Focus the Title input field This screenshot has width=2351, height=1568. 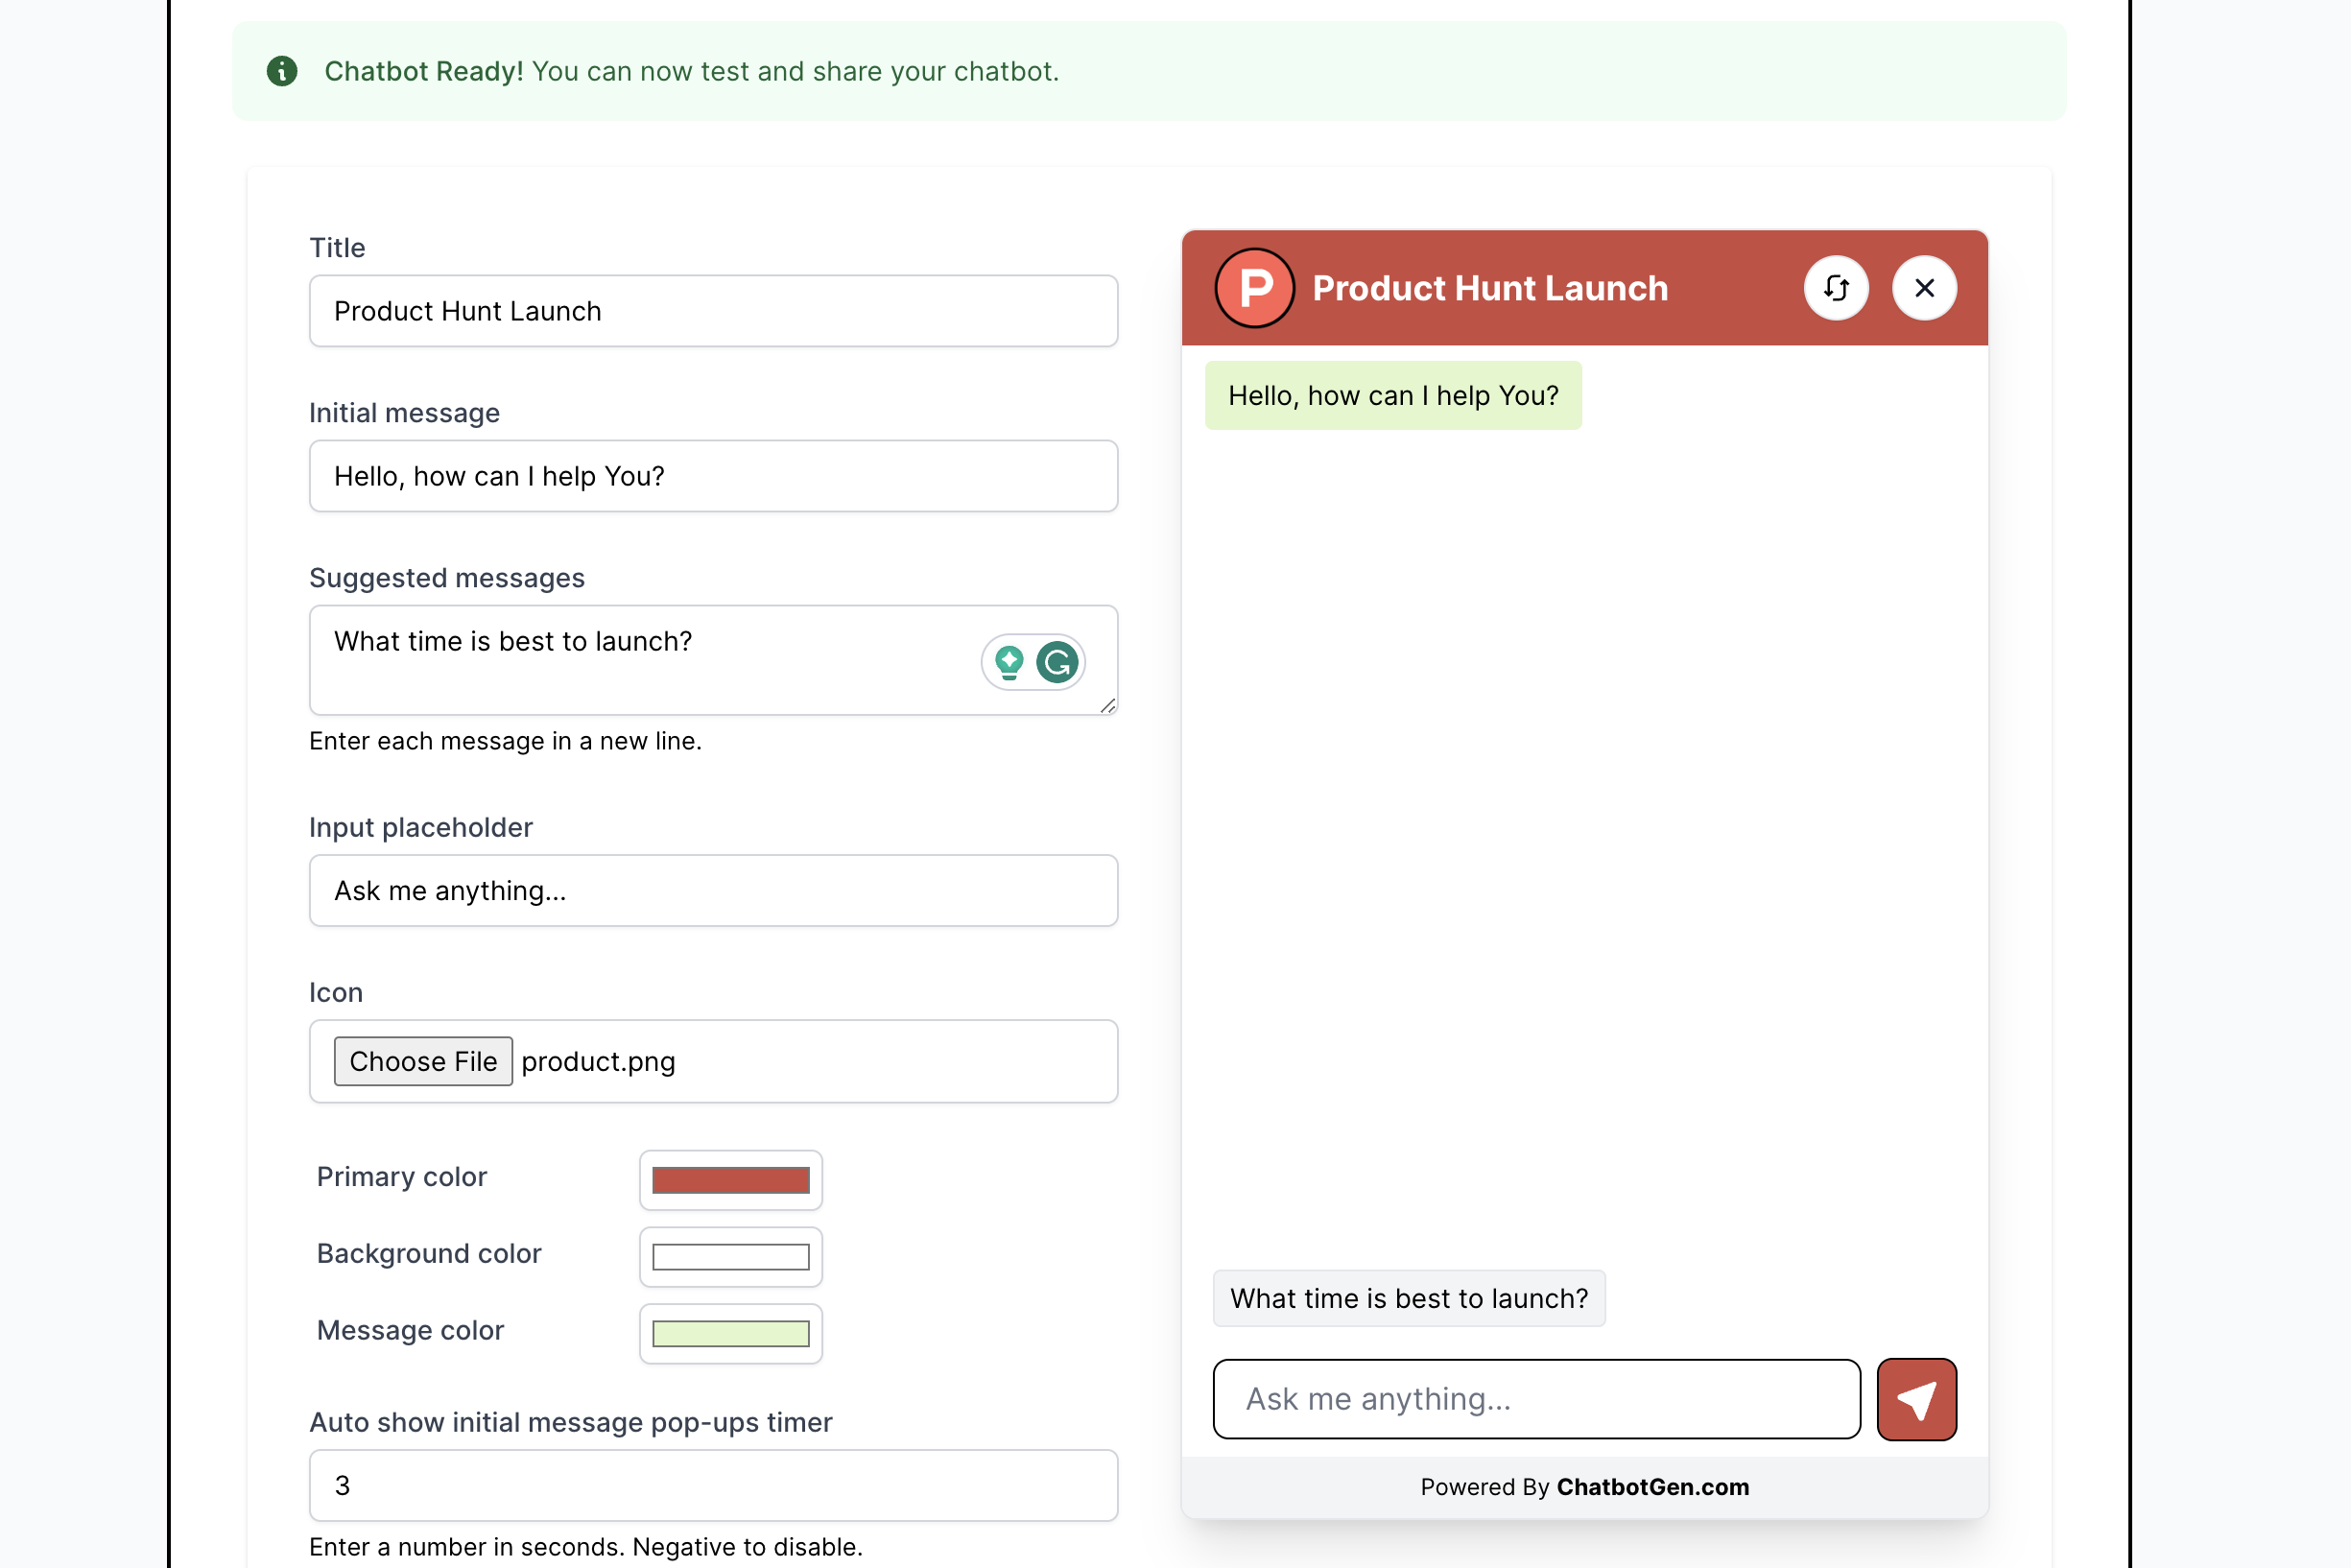[x=713, y=311]
